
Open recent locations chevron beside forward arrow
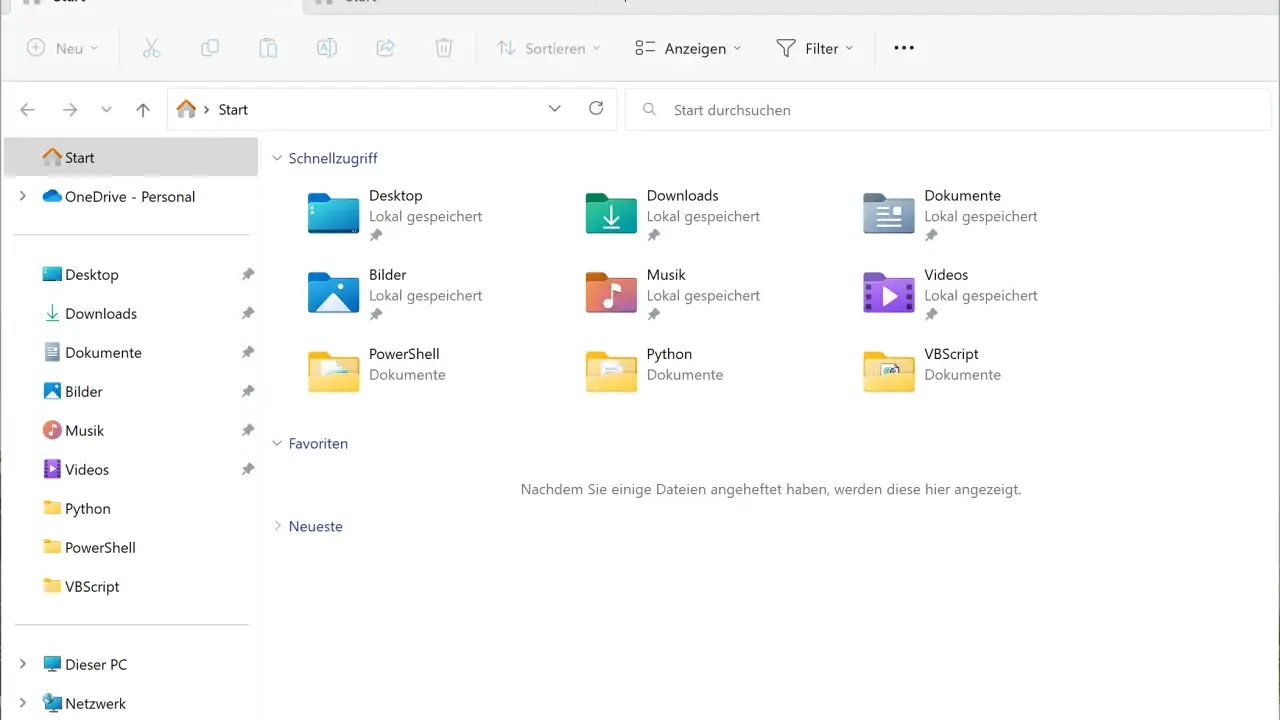pos(107,110)
